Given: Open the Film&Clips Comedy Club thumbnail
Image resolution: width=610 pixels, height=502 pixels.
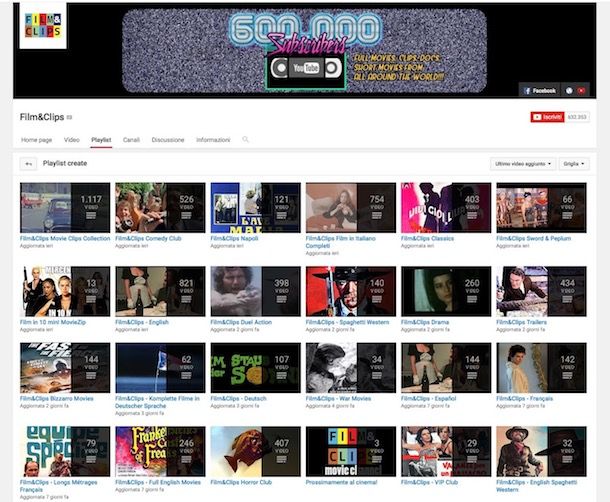Looking at the screenshot, I should tap(160, 208).
